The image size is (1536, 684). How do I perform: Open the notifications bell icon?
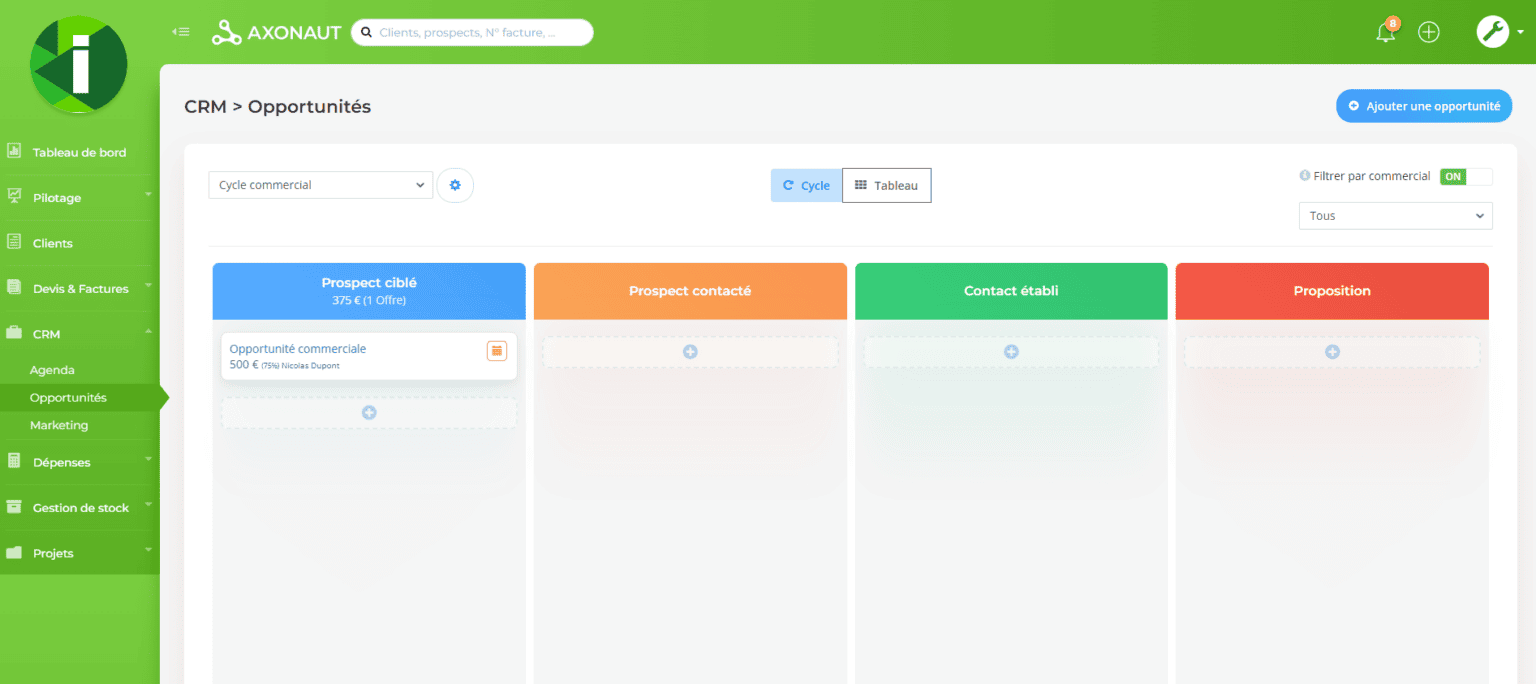click(x=1385, y=33)
